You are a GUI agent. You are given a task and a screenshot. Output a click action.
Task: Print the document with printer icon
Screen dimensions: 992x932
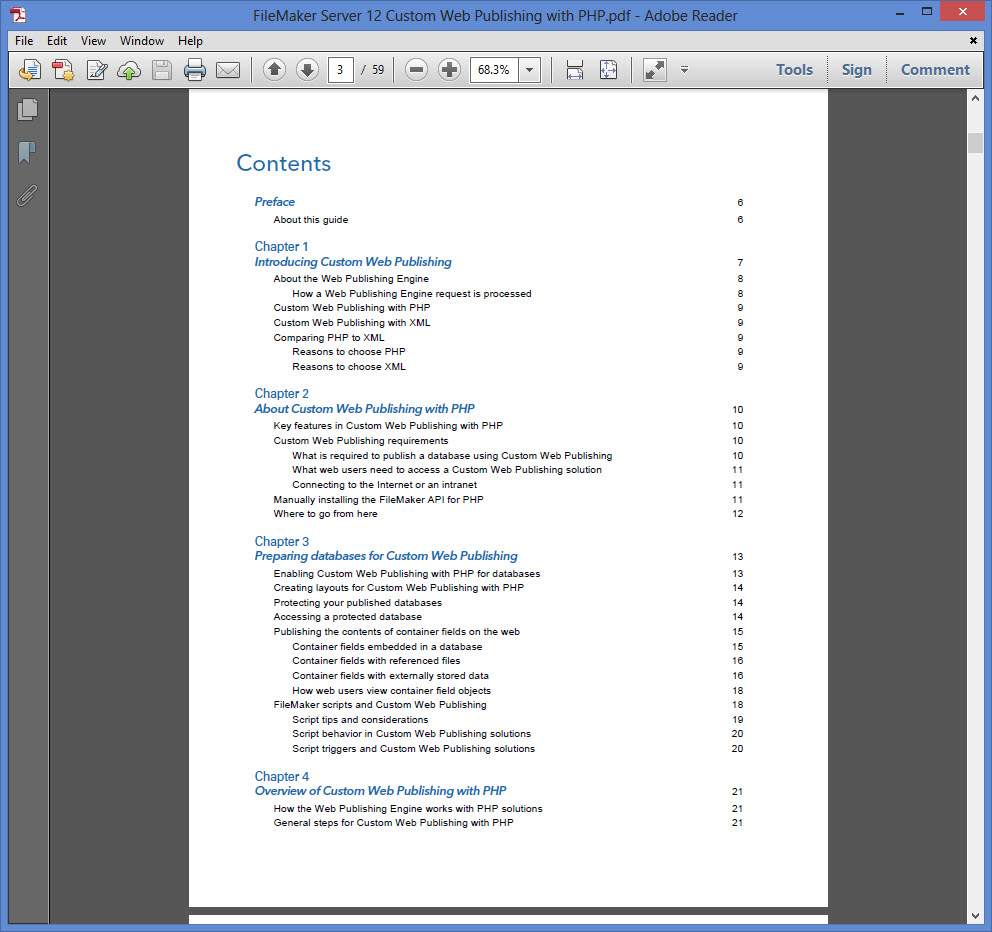[195, 70]
